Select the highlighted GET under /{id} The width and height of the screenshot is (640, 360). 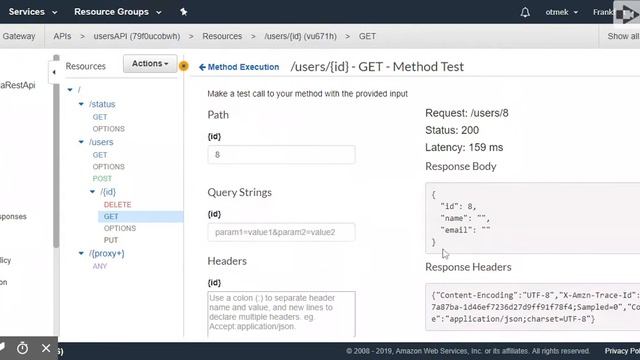[x=141, y=216]
